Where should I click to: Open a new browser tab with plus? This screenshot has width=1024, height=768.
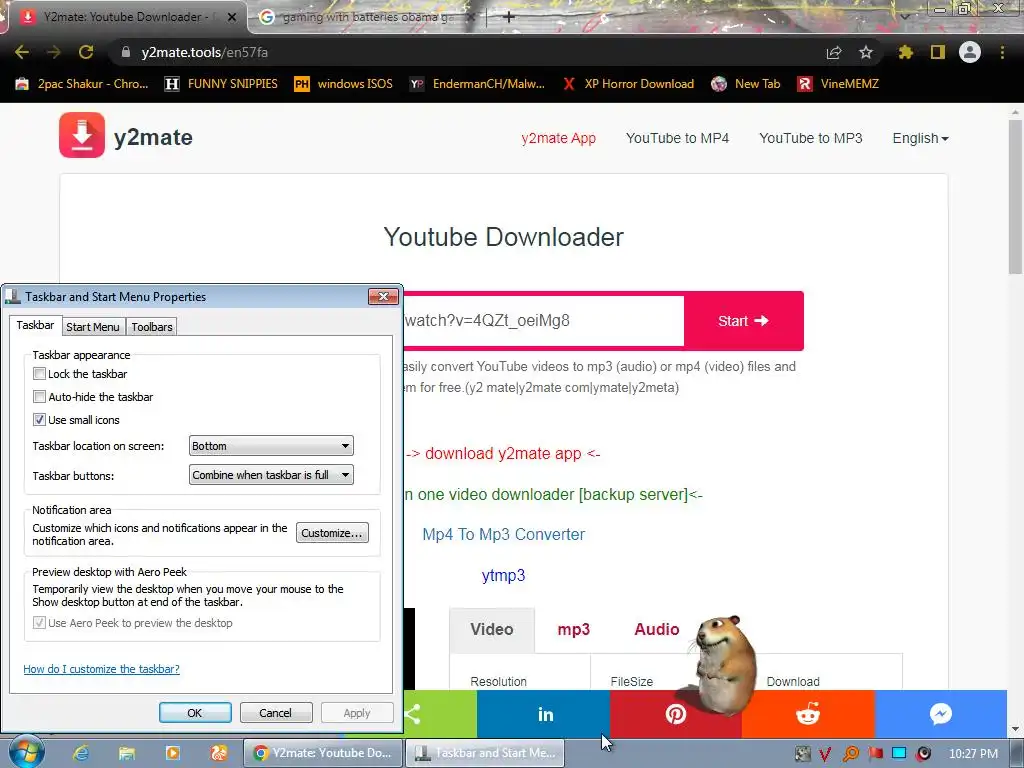[x=509, y=17]
